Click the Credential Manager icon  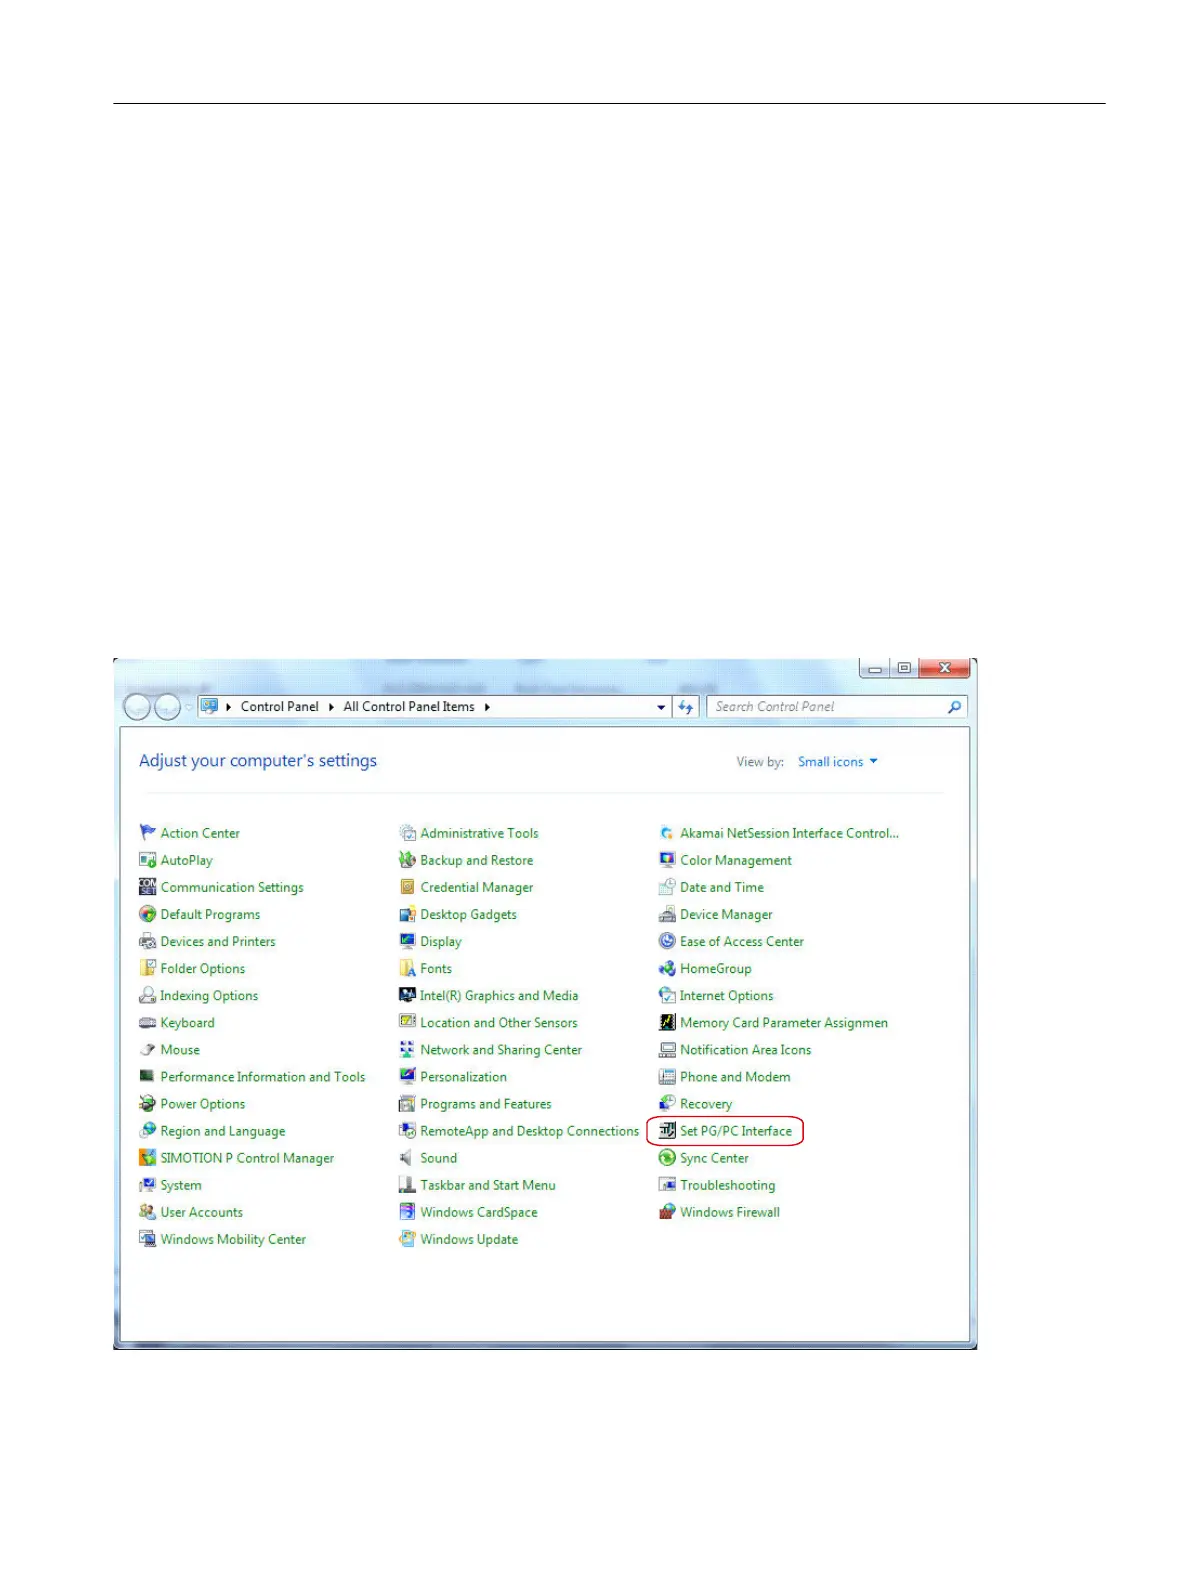point(407,886)
